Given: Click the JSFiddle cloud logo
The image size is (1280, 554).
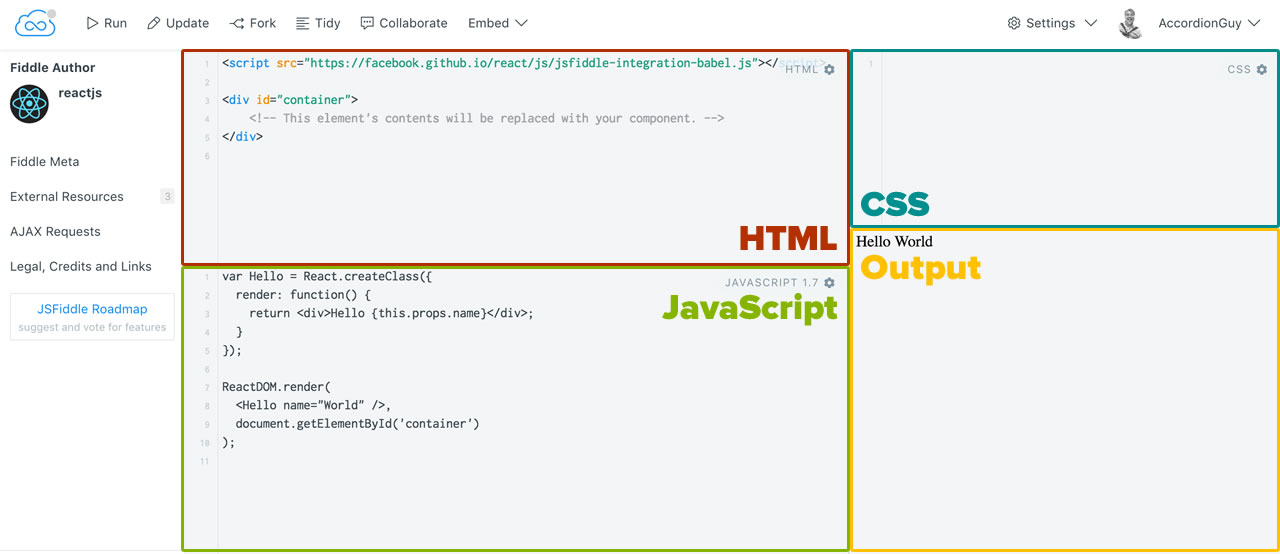Looking at the screenshot, I should tap(35, 22).
